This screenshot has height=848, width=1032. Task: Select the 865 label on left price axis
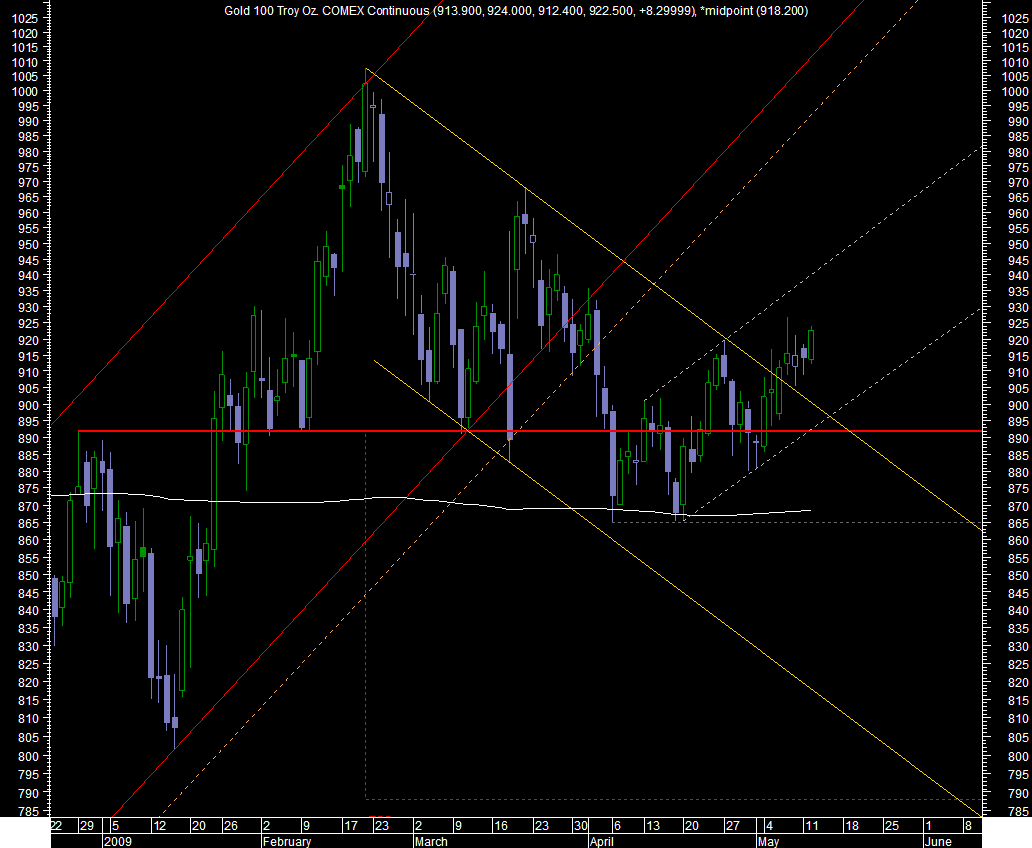click(28, 523)
